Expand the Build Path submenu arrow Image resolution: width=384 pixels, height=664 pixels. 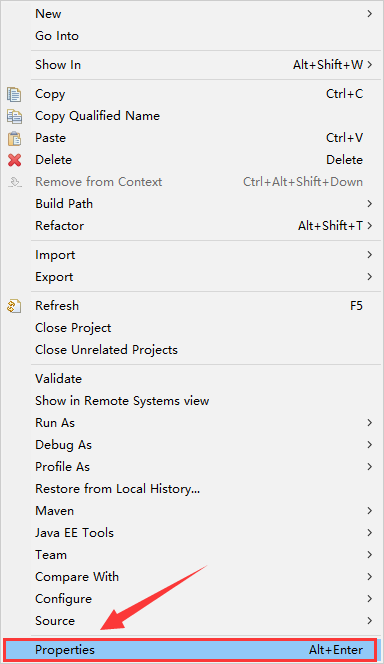pyautogui.click(x=370, y=204)
